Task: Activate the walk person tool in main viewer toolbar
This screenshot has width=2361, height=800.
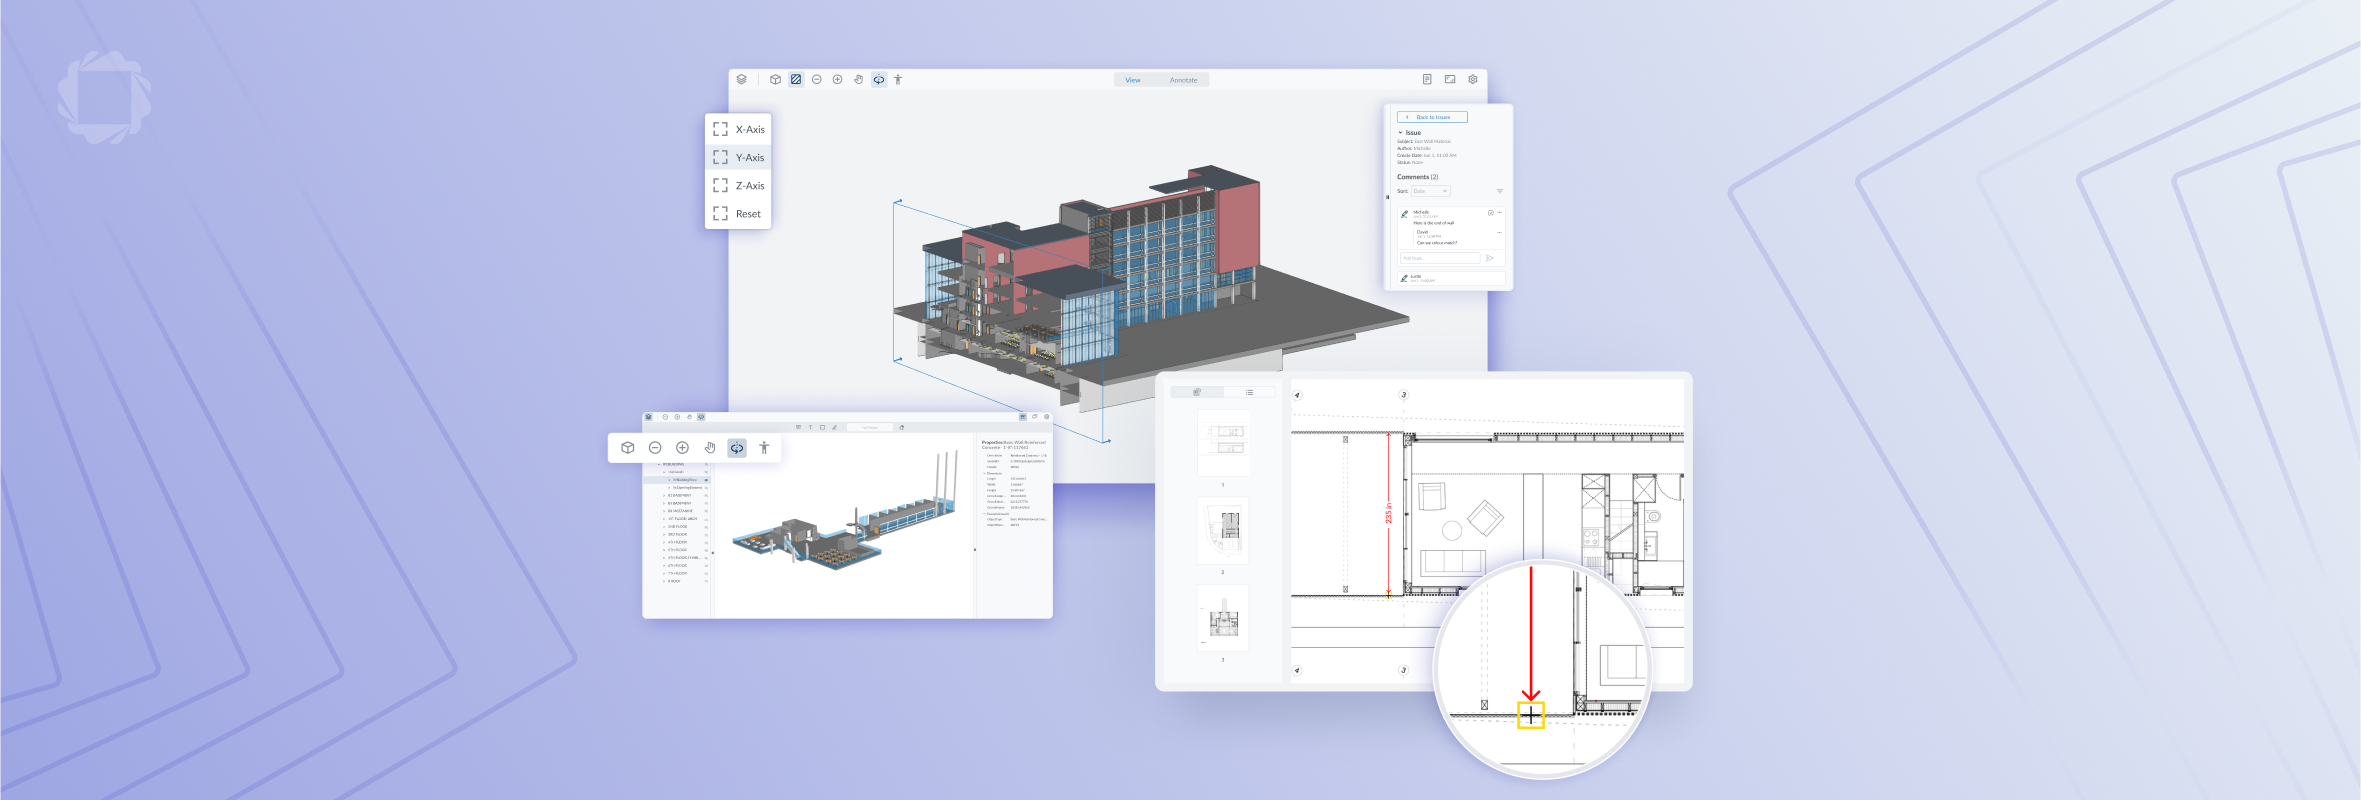Action: (898, 79)
